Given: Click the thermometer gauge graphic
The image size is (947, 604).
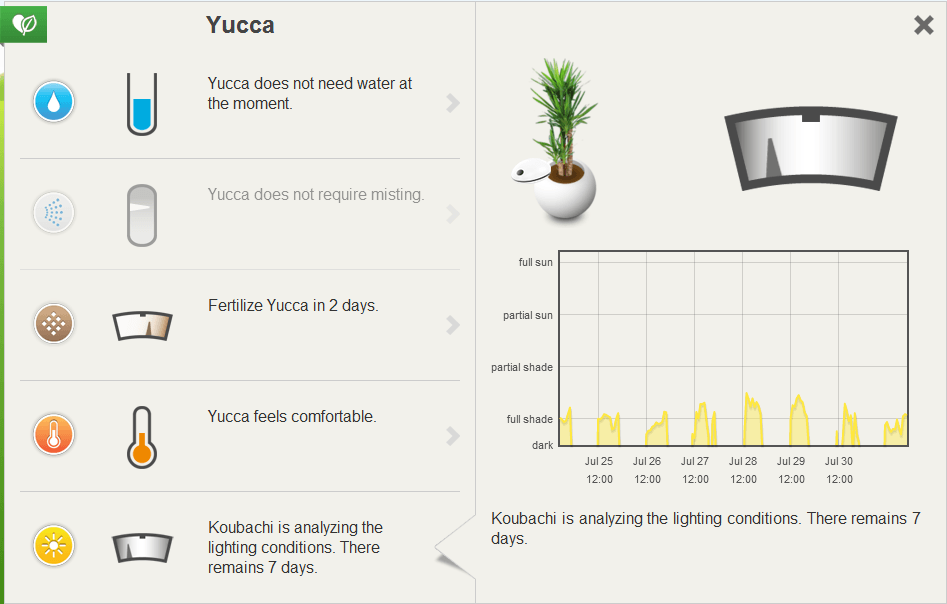Looking at the screenshot, I should tap(142, 437).
